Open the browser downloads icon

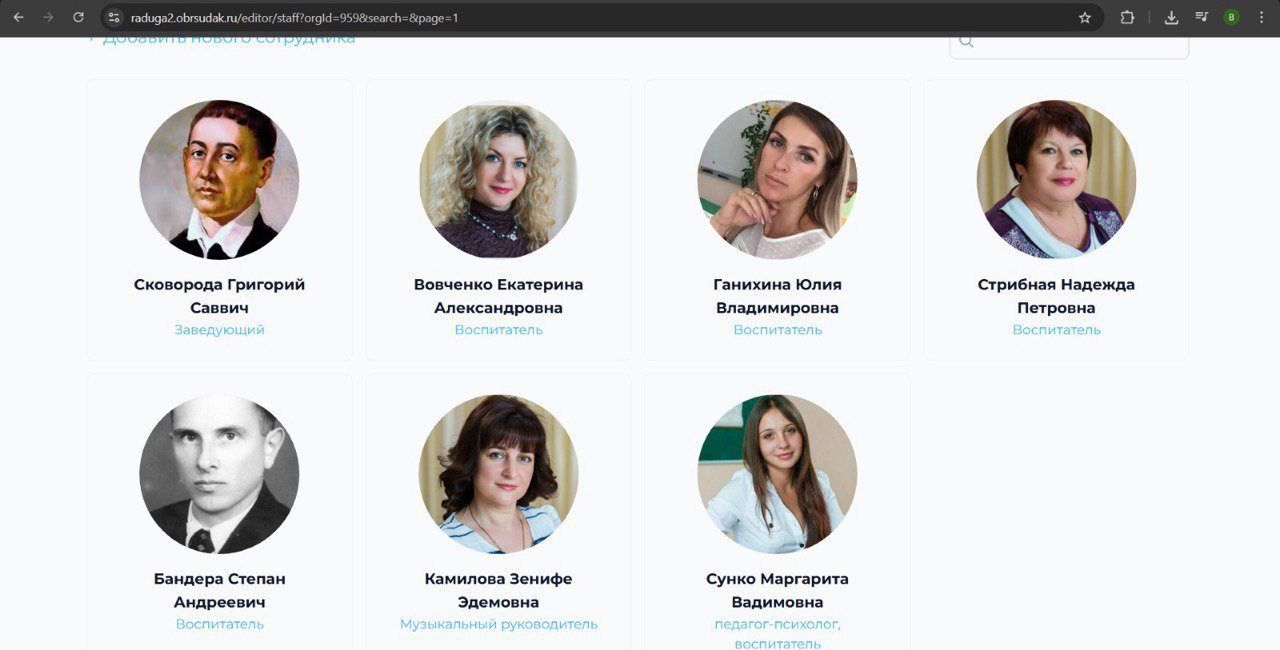pos(1171,17)
